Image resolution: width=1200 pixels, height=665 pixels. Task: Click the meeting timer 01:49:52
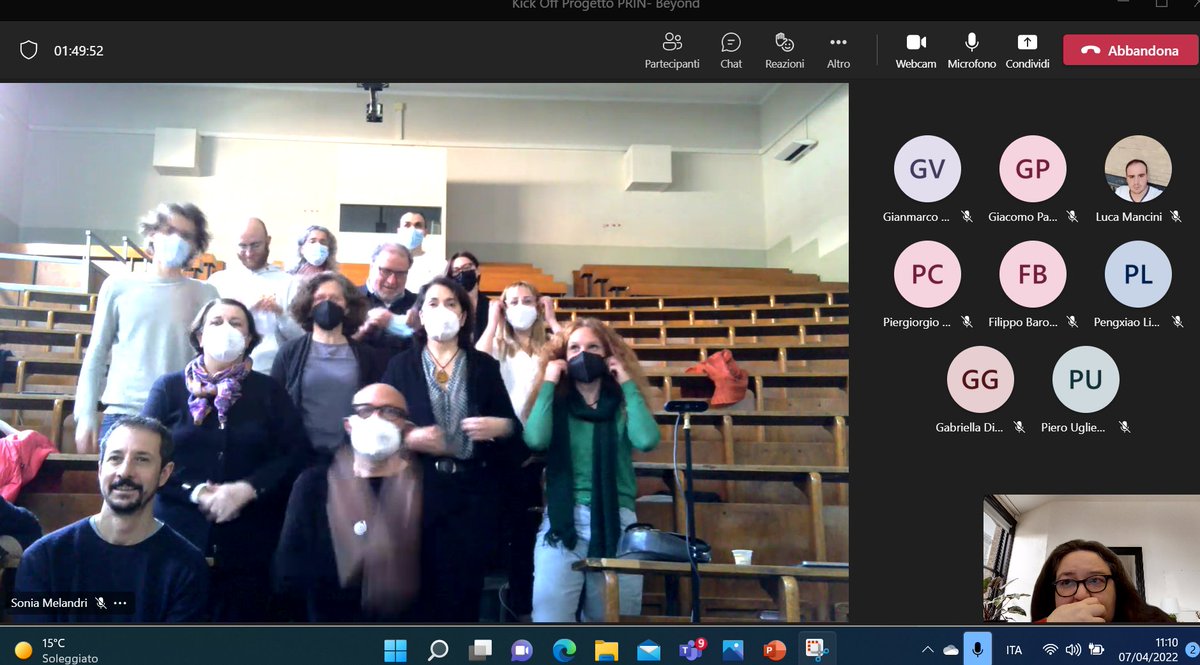point(79,50)
